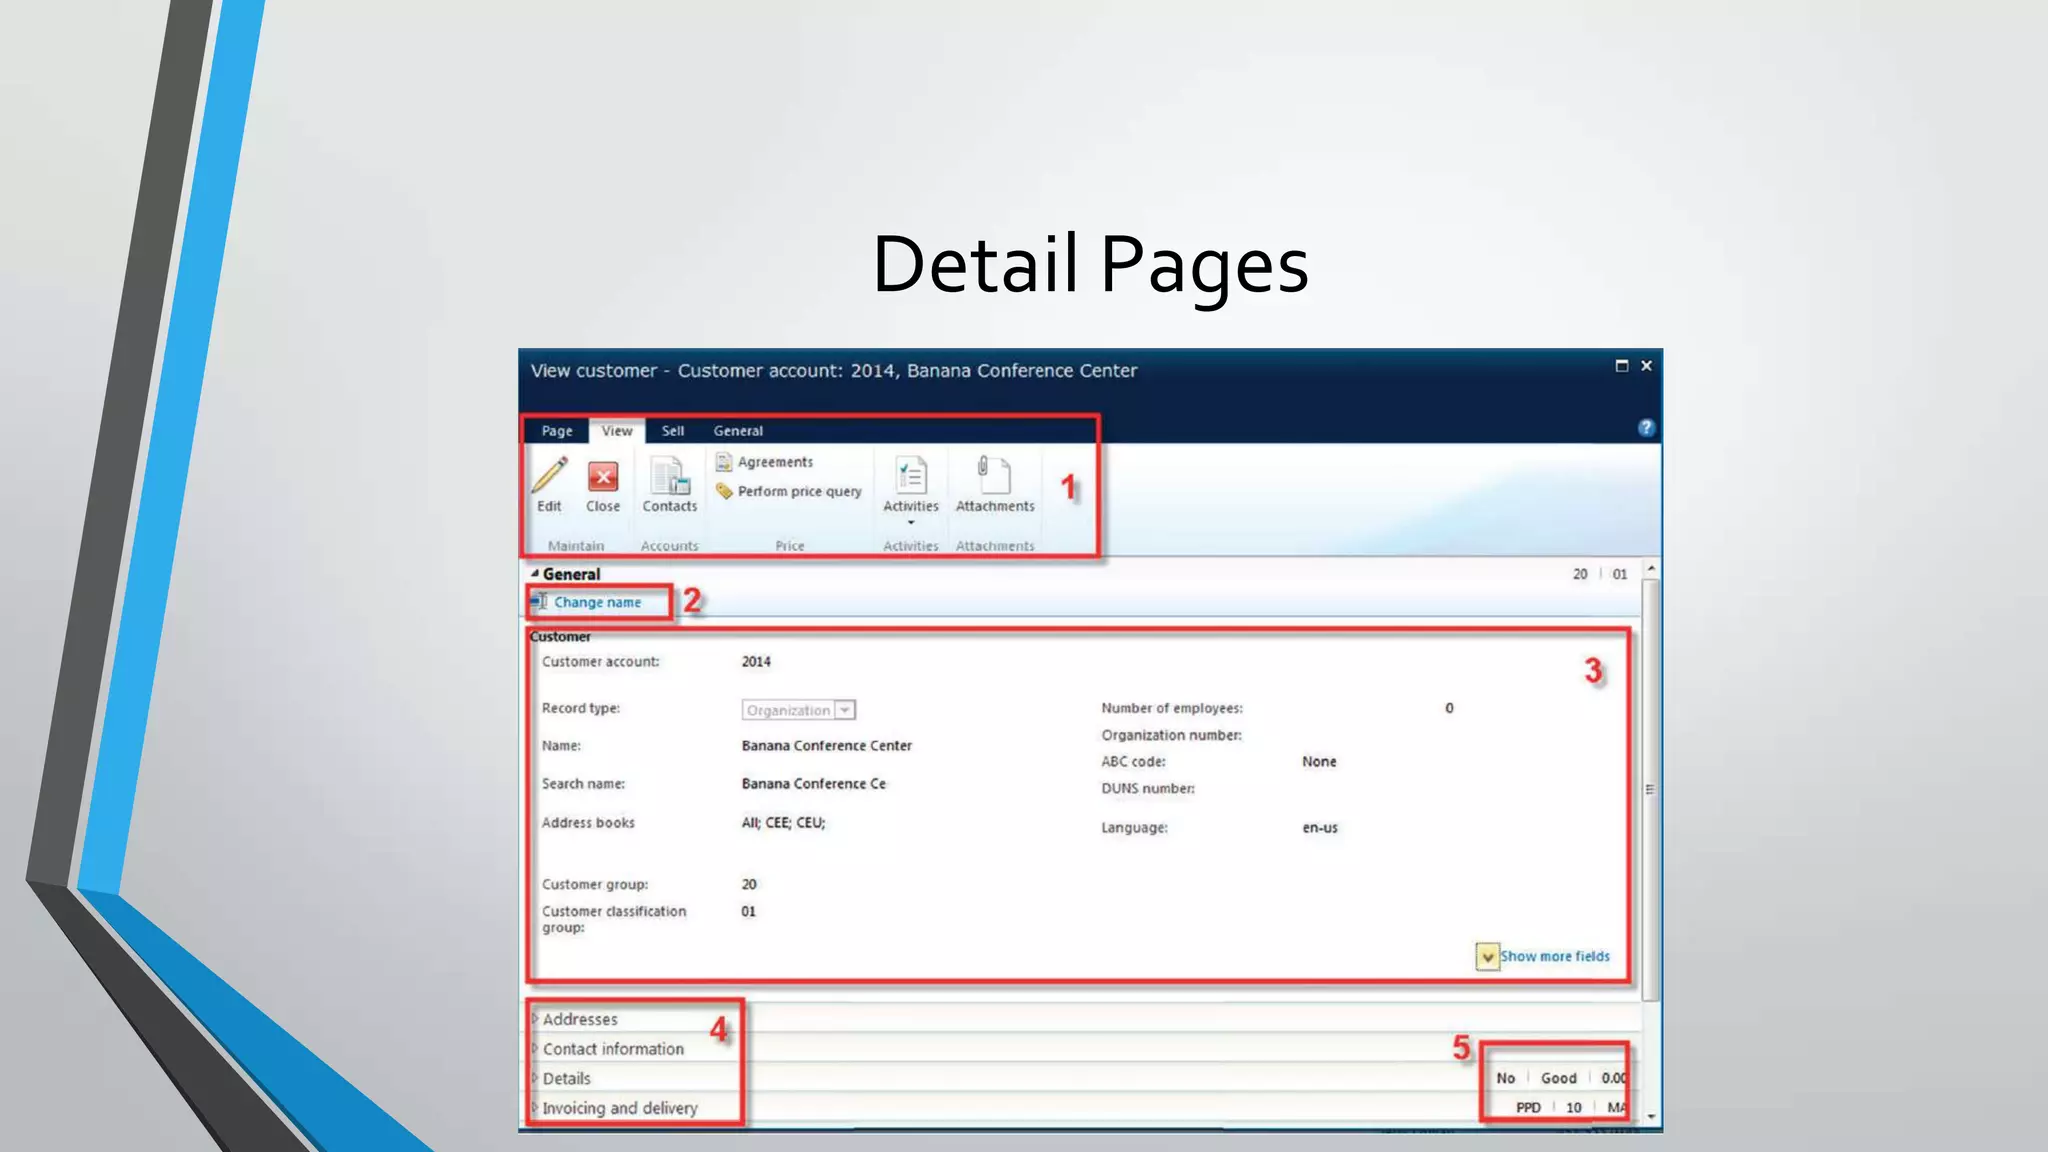The height and width of the screenshot is (1152, 2048).
Task: Expand the Contact information section
Action: pyautogui.click(x=535, y=1049)
